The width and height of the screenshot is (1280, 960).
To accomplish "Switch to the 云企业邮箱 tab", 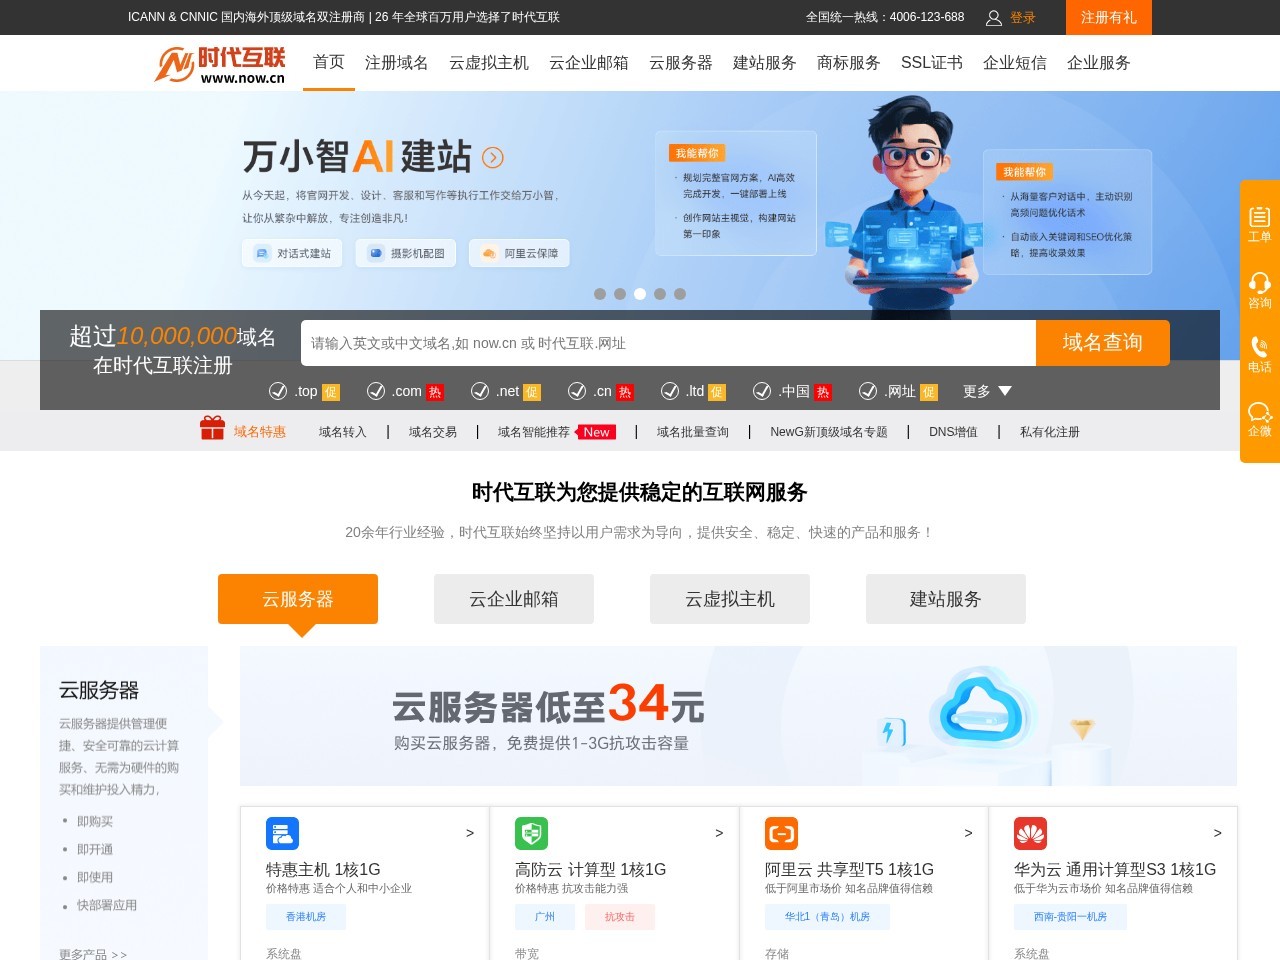I will (x=514, y=599).
